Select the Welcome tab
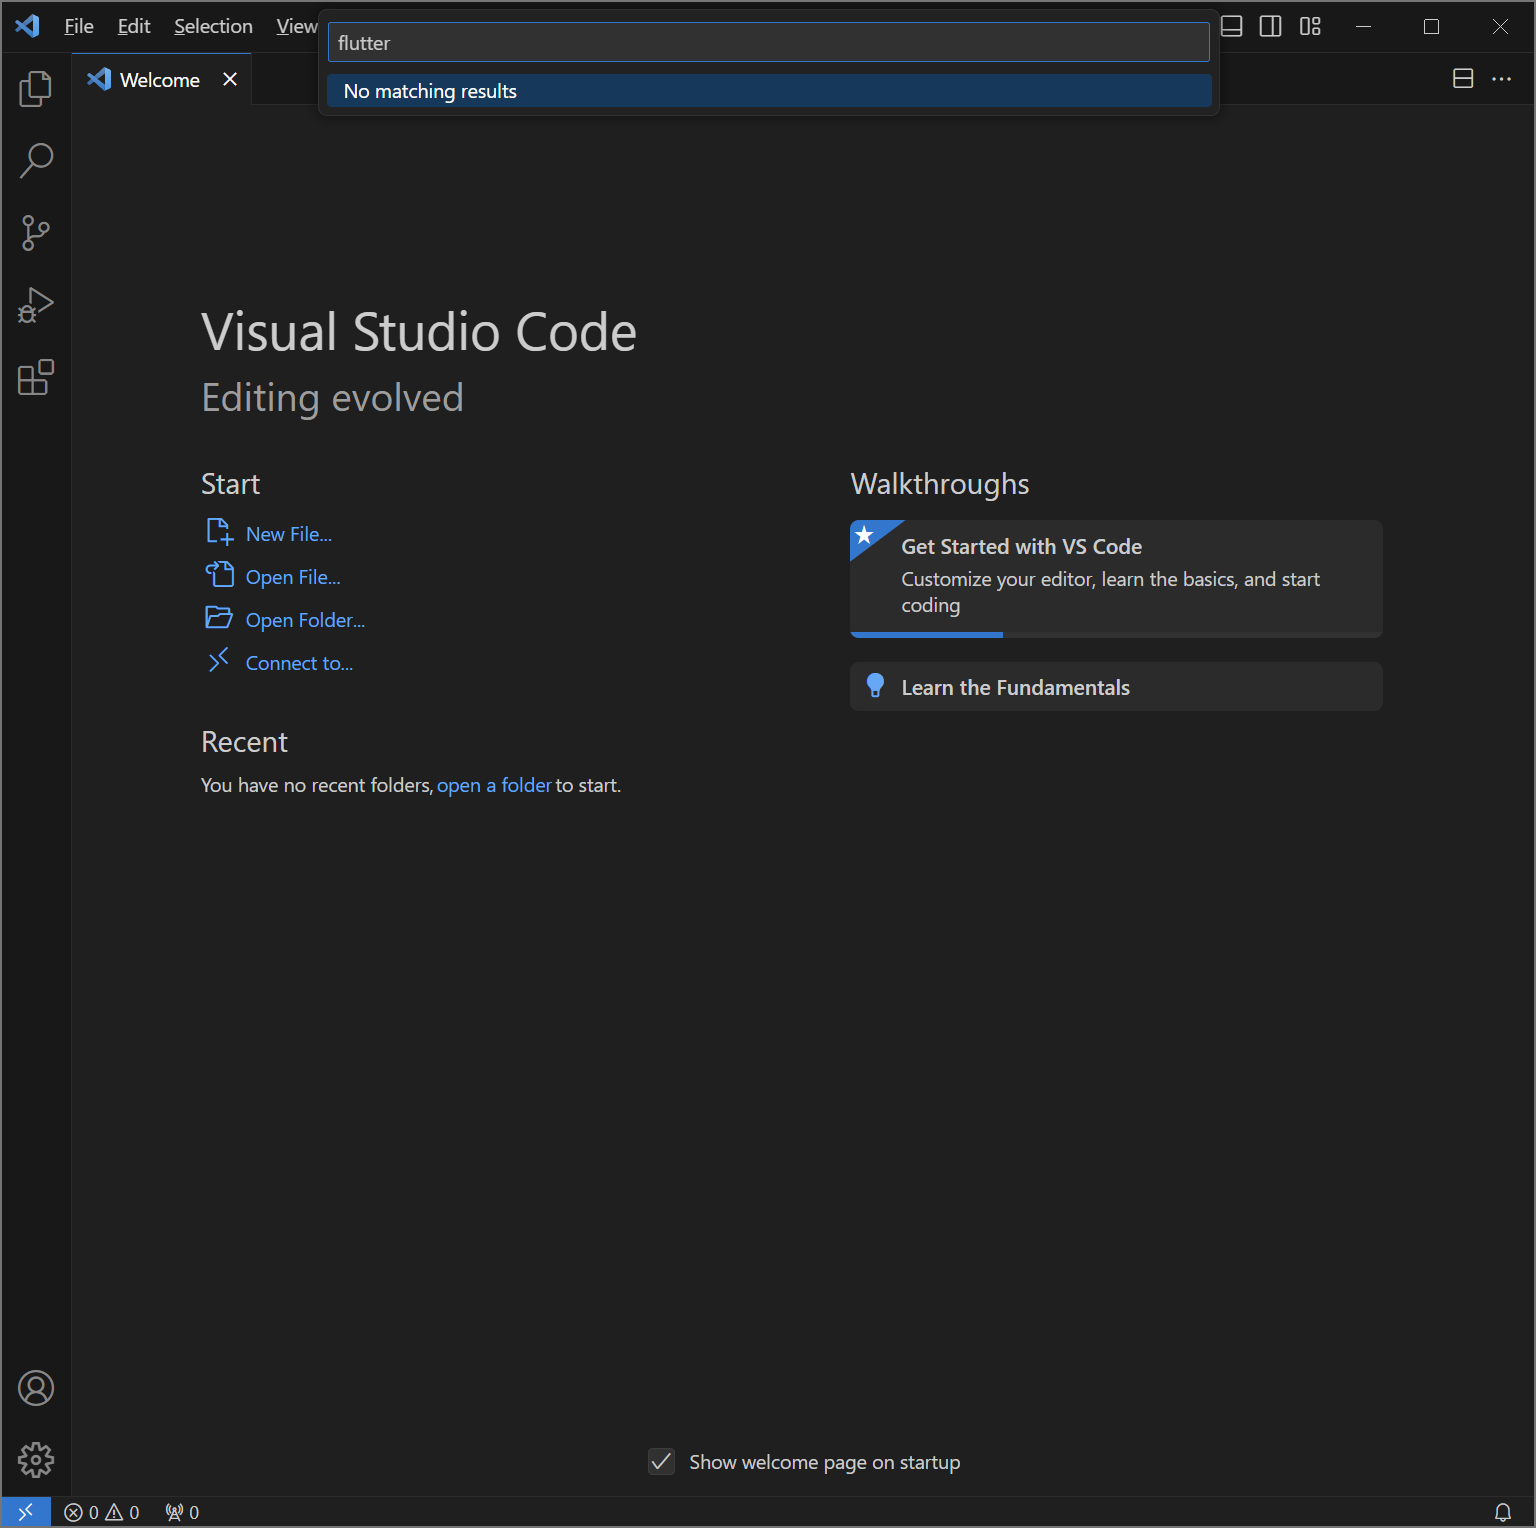The width and height of the screenshot is (1536, 1528). pos(161,79)
